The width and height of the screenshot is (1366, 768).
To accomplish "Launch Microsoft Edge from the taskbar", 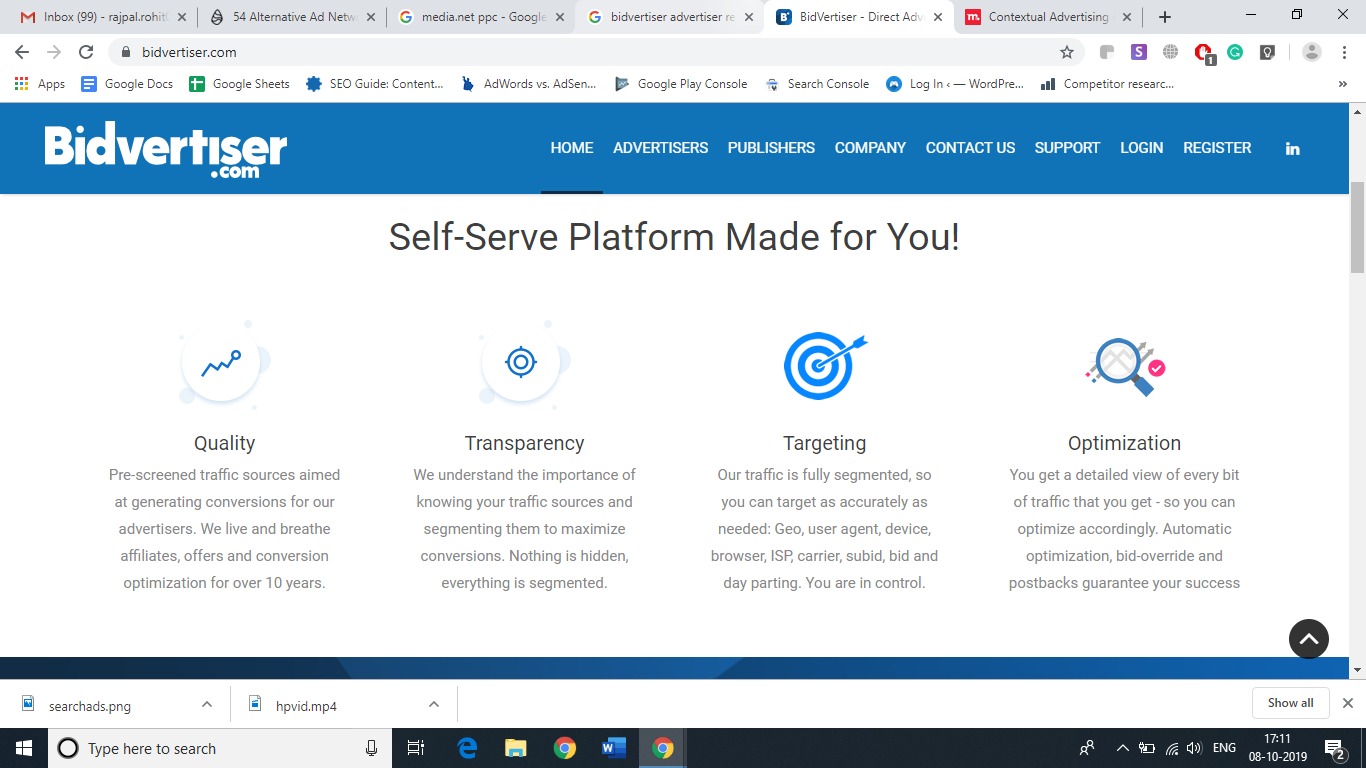I will 467,748.
